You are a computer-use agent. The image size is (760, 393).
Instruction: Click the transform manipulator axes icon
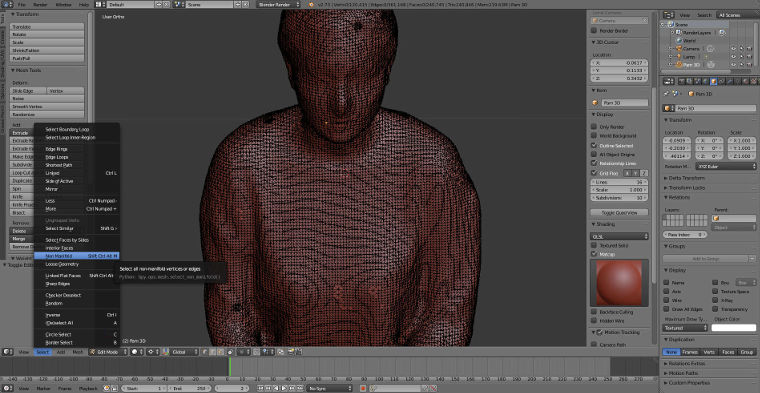click(165, 352)
